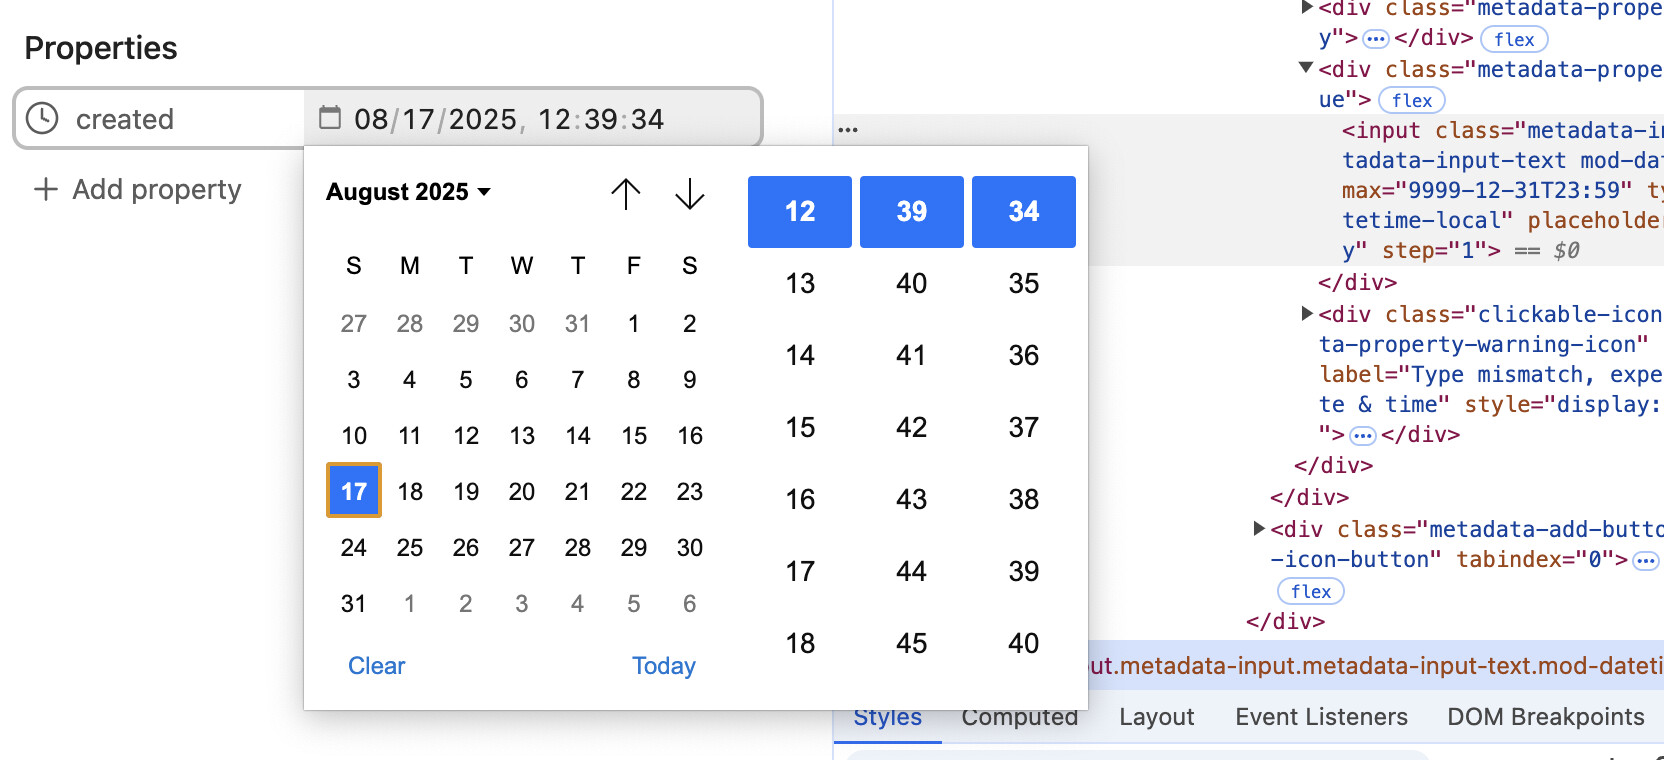Click the calendar icon in date field
The width and height of the screenshot is (1664, 760).
[330, 118]
